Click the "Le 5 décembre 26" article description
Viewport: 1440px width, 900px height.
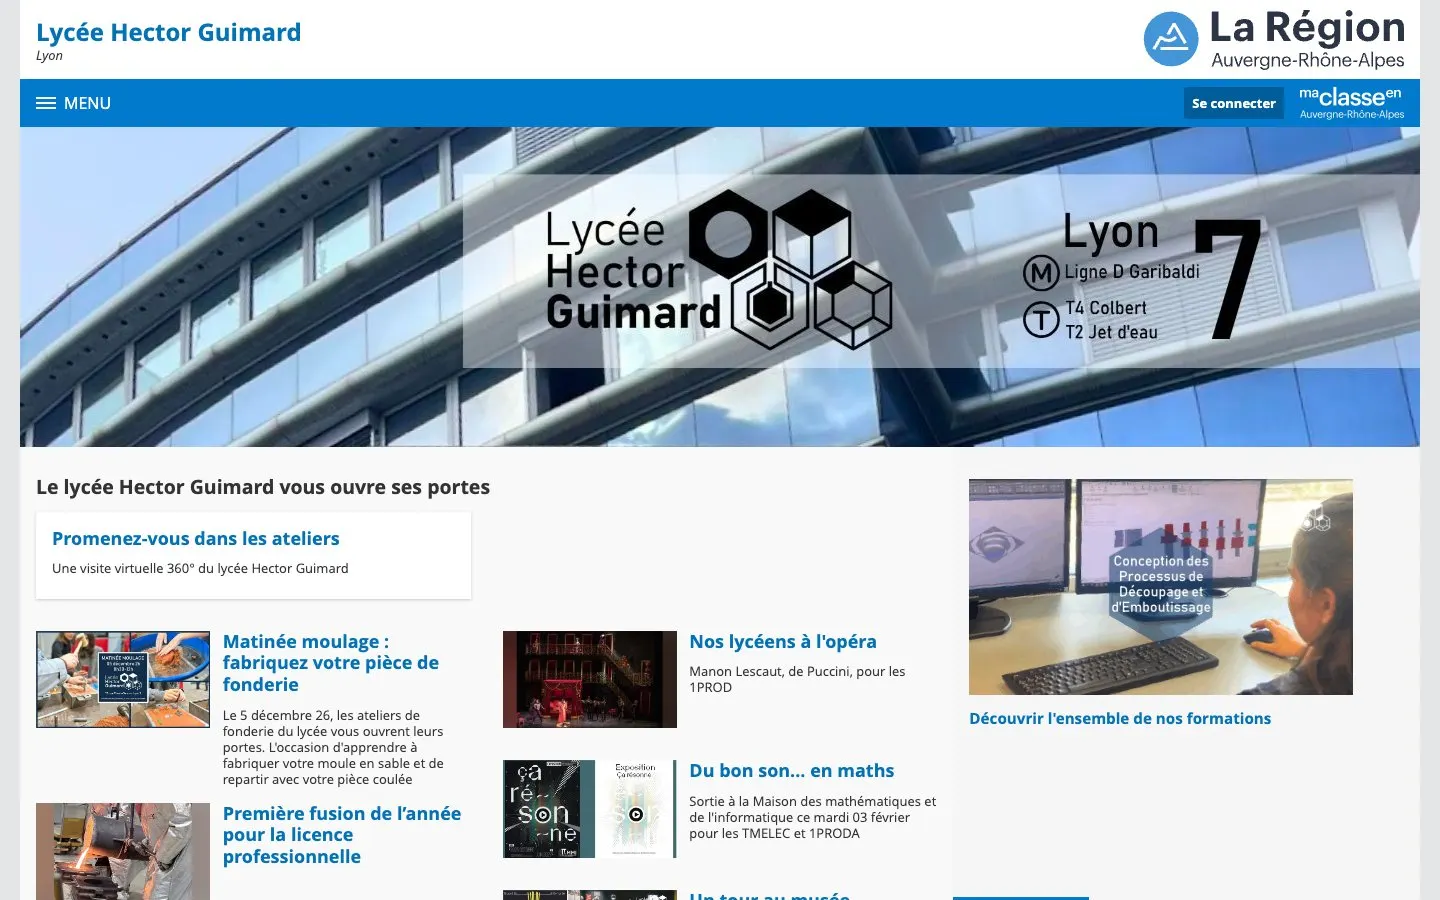[x=333, y=747]
